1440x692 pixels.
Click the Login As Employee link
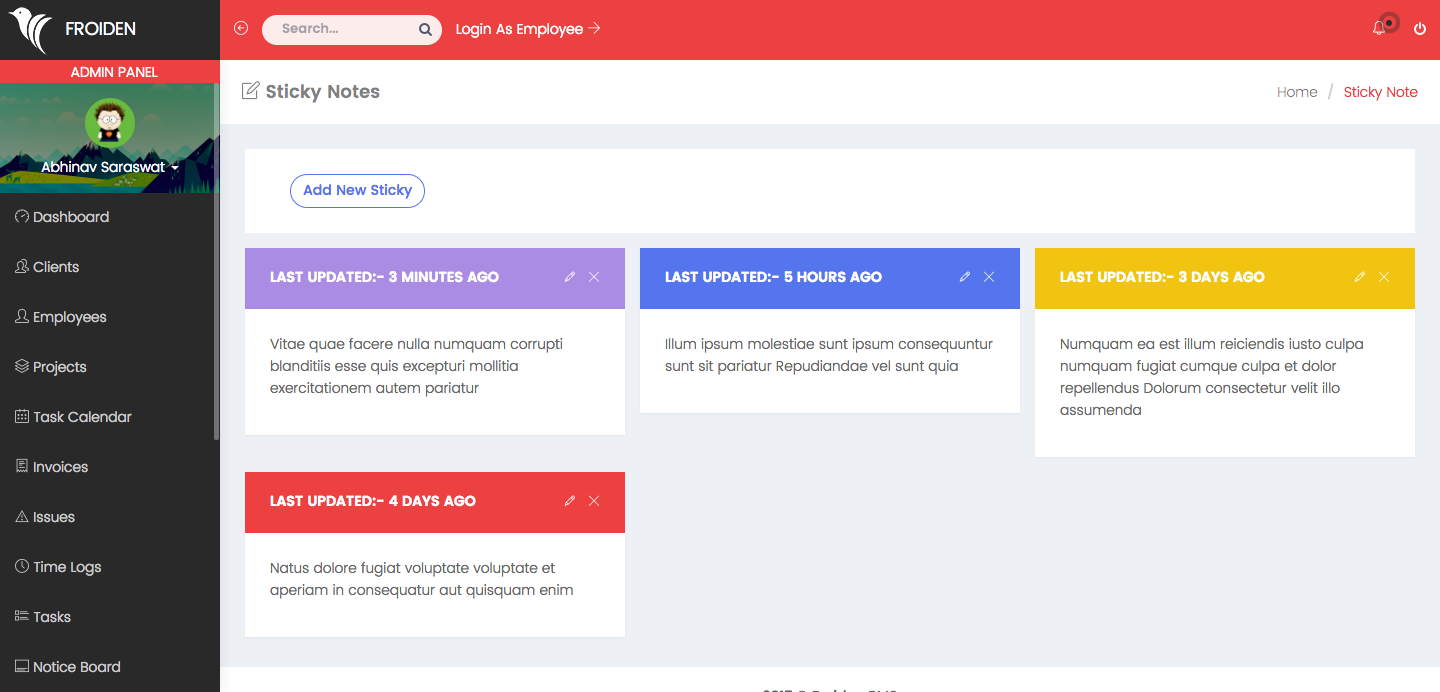[x=527, y=29]
